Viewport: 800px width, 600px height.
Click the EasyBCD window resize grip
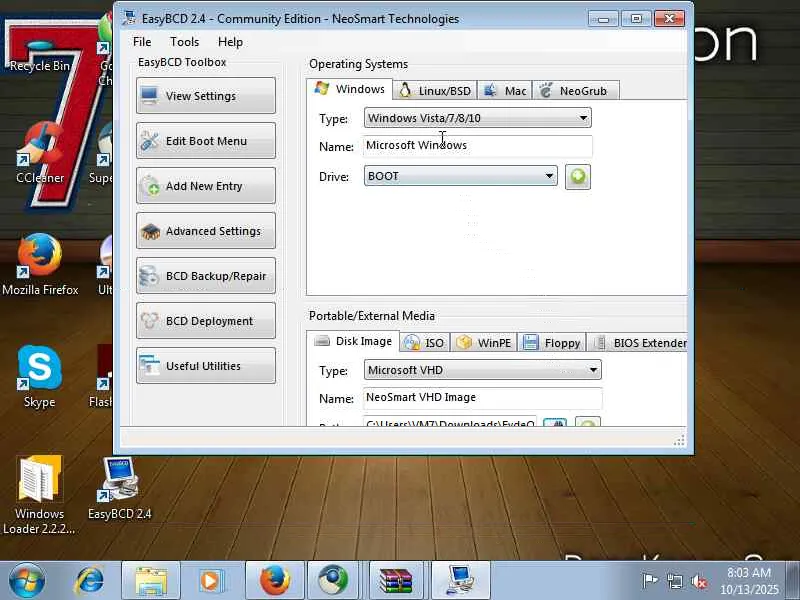tap(679, 441)
